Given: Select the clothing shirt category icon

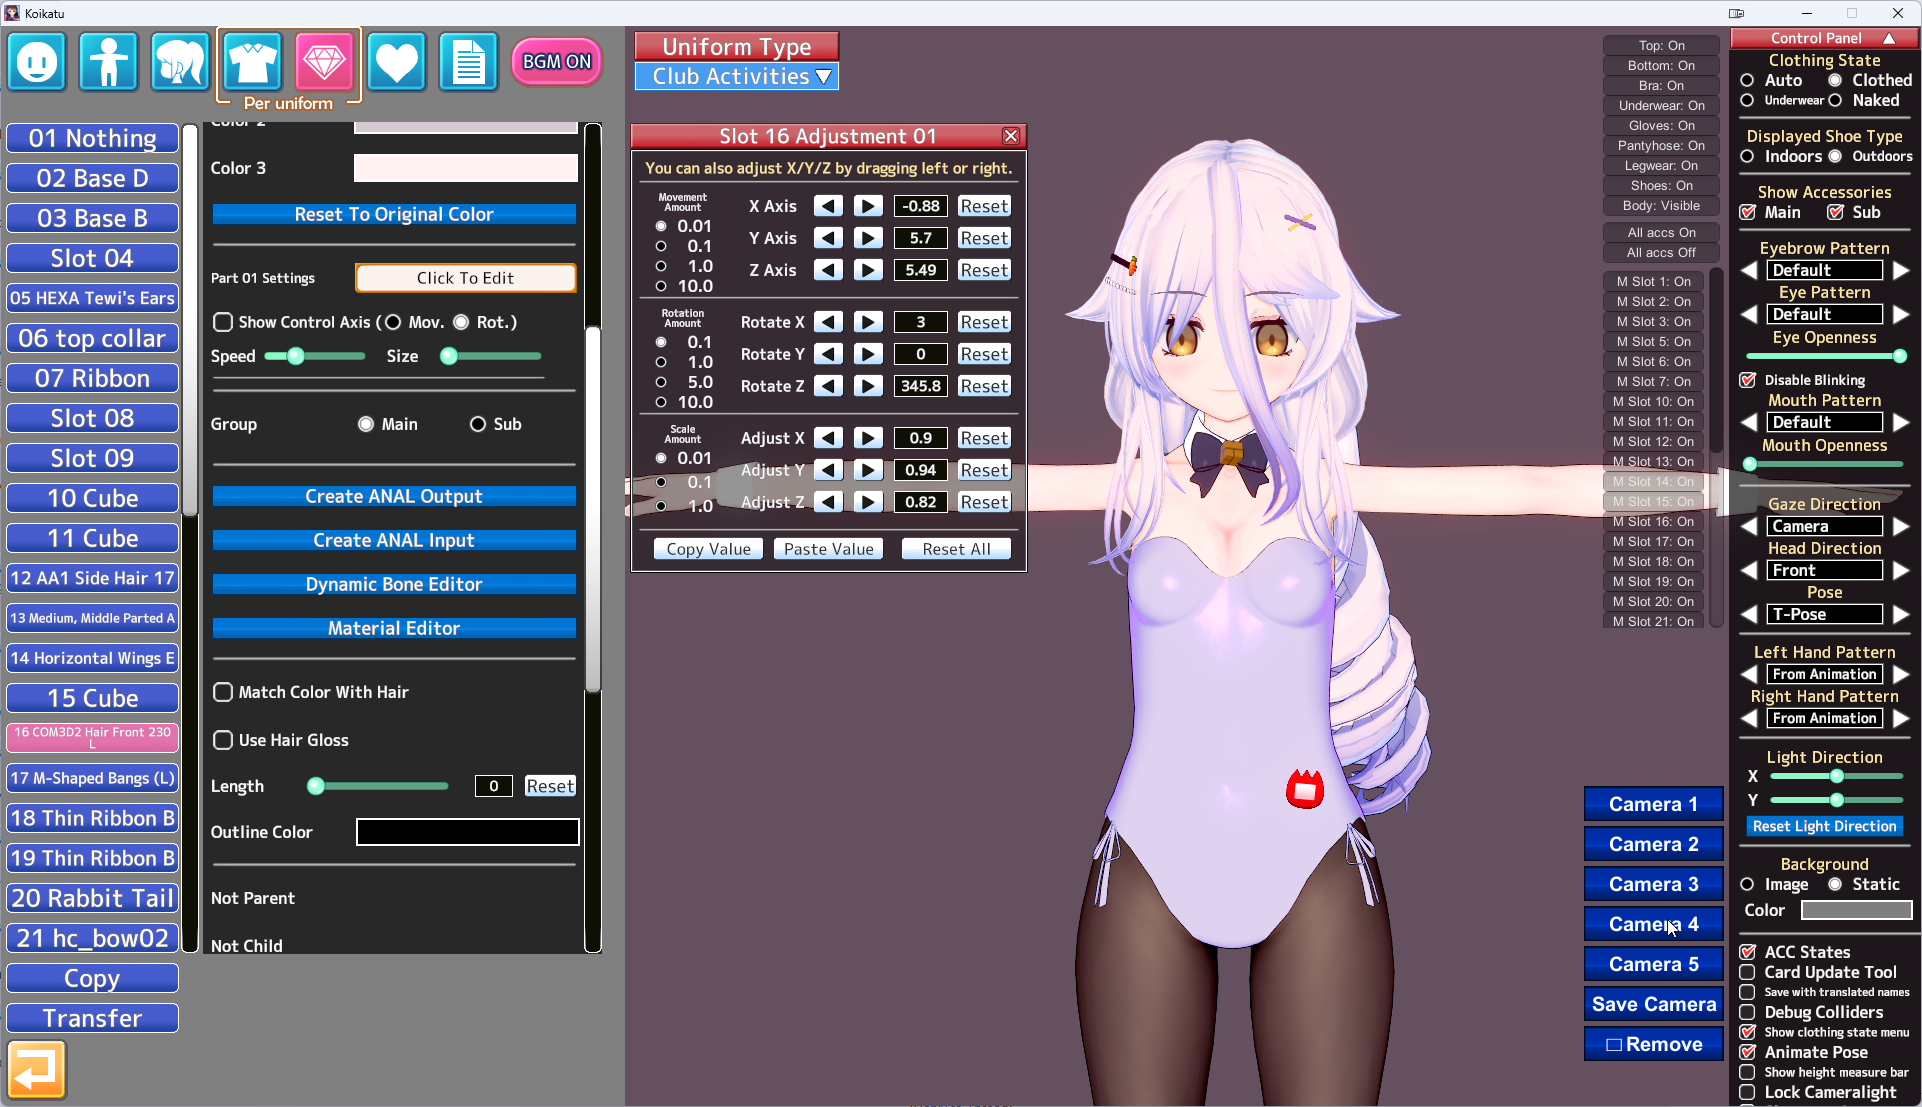Looking at the screenshot, I should click(x=252, y=62).
